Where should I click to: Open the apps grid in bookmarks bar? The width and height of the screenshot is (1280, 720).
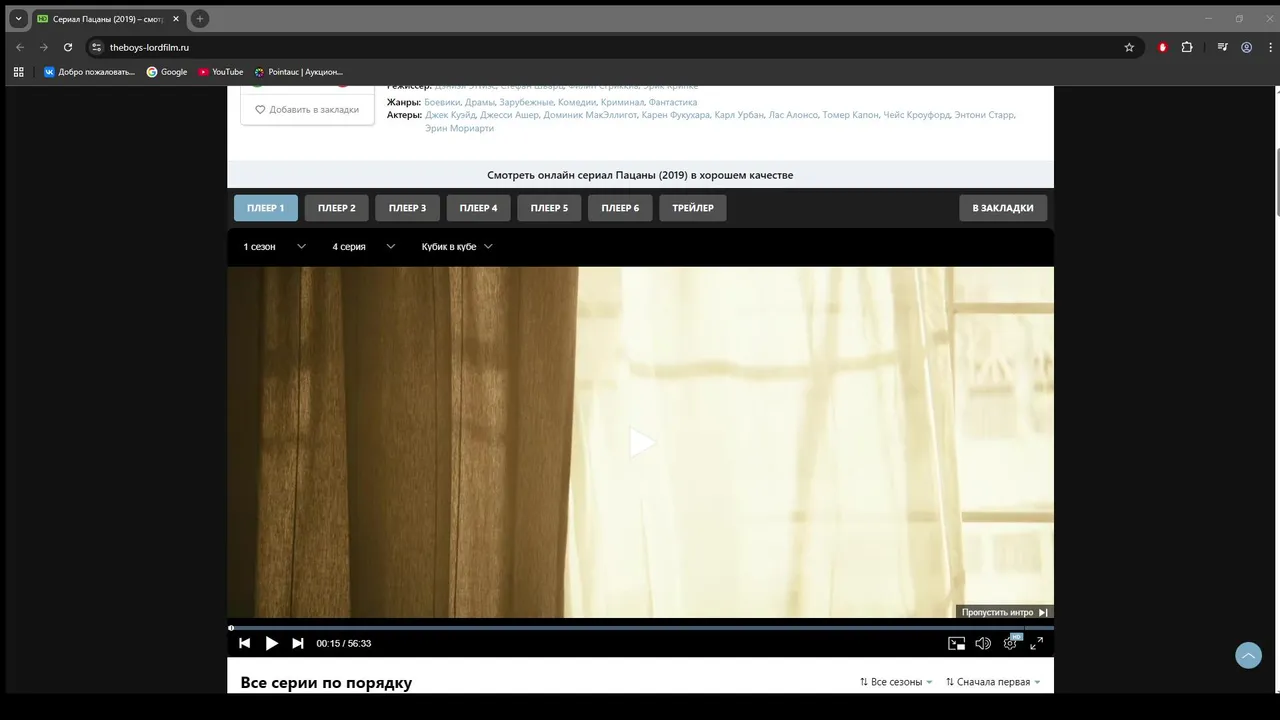[x=18, y=72]
